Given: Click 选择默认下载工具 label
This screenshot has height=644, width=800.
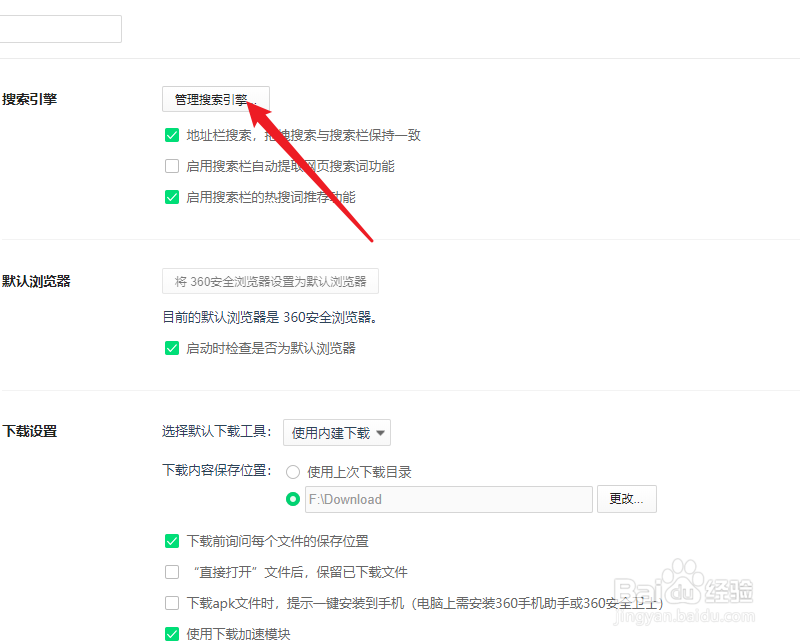Looking at the screenshot, I should tap(217, 431).
